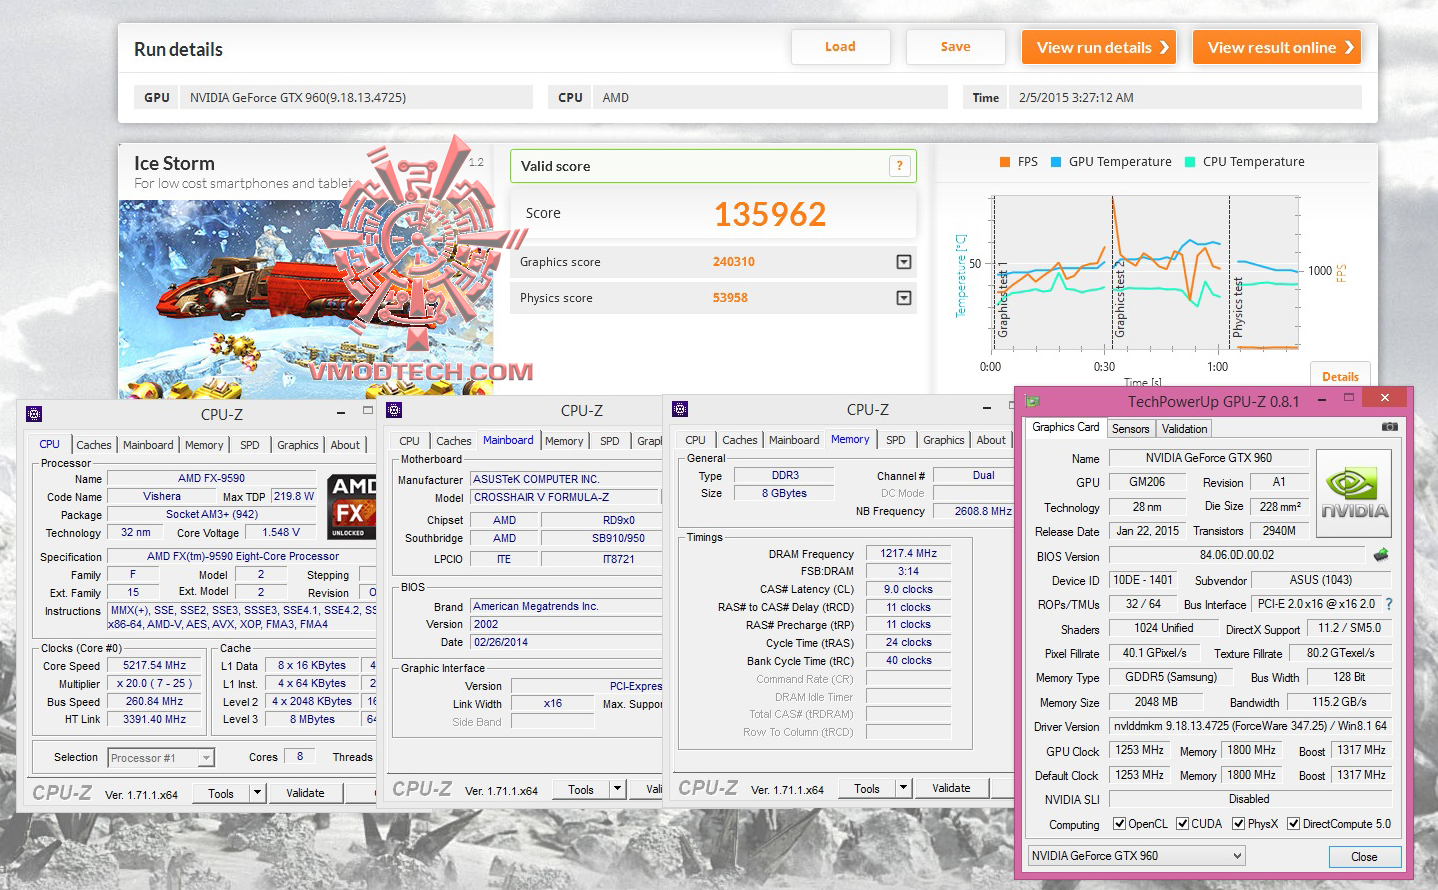Open Tools dropdown arrow in CPU-Z Memory window
This screenshot has height=890, width=1438.
pos(904,788)
